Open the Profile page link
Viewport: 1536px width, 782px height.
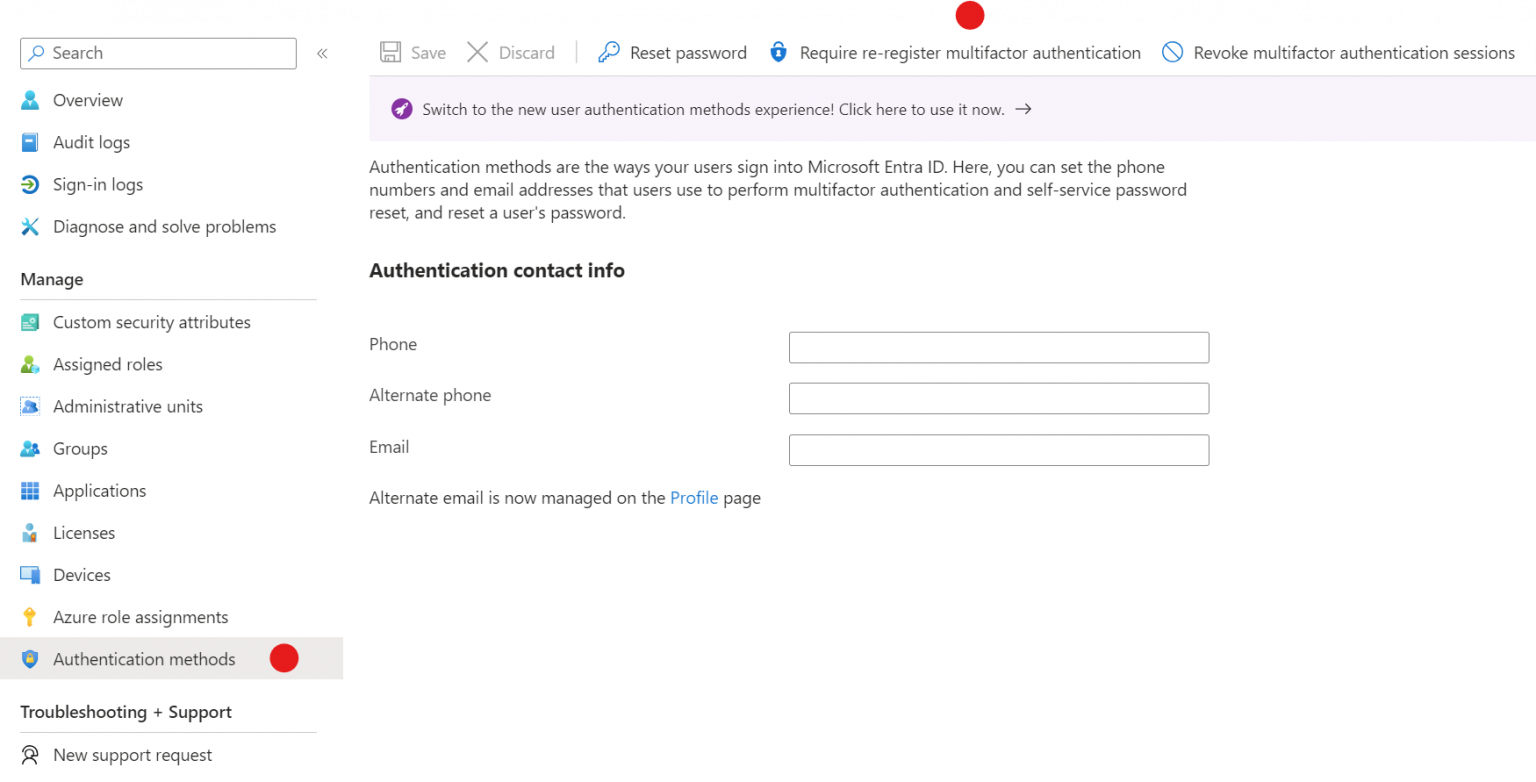[694, 497]
